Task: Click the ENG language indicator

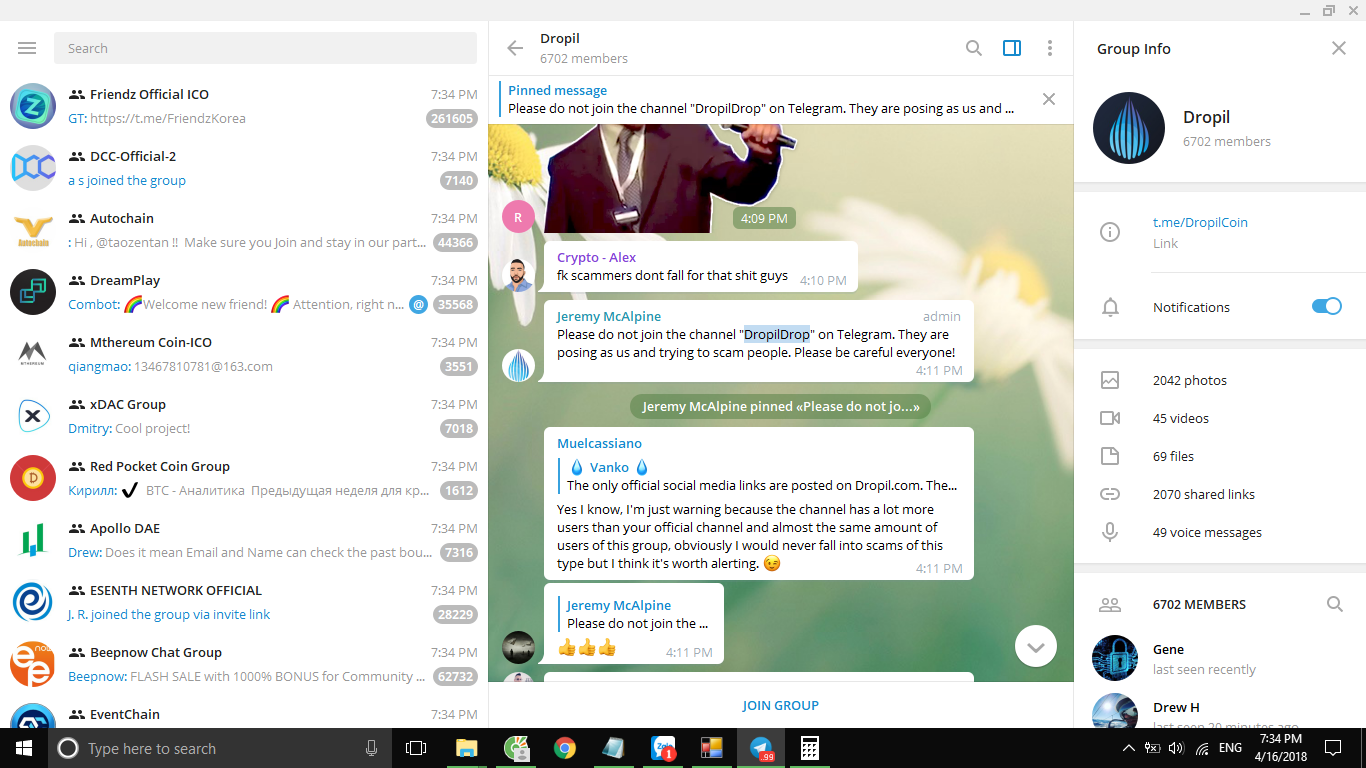Action: coord(1230,748)
